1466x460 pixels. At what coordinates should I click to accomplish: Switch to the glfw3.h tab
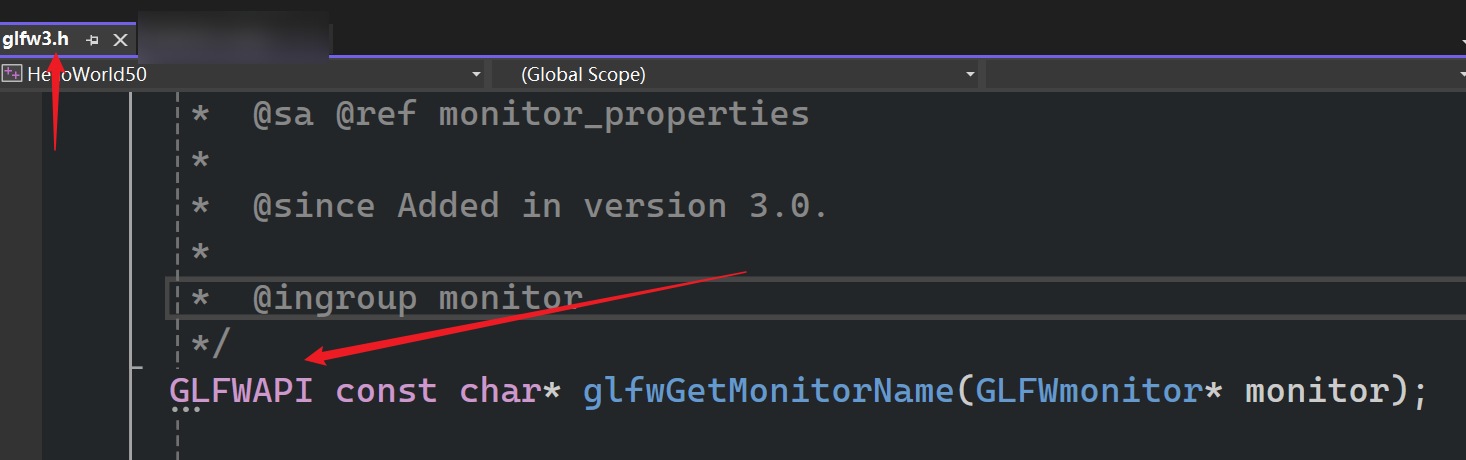pyautogui.click(x=36, y=39)
